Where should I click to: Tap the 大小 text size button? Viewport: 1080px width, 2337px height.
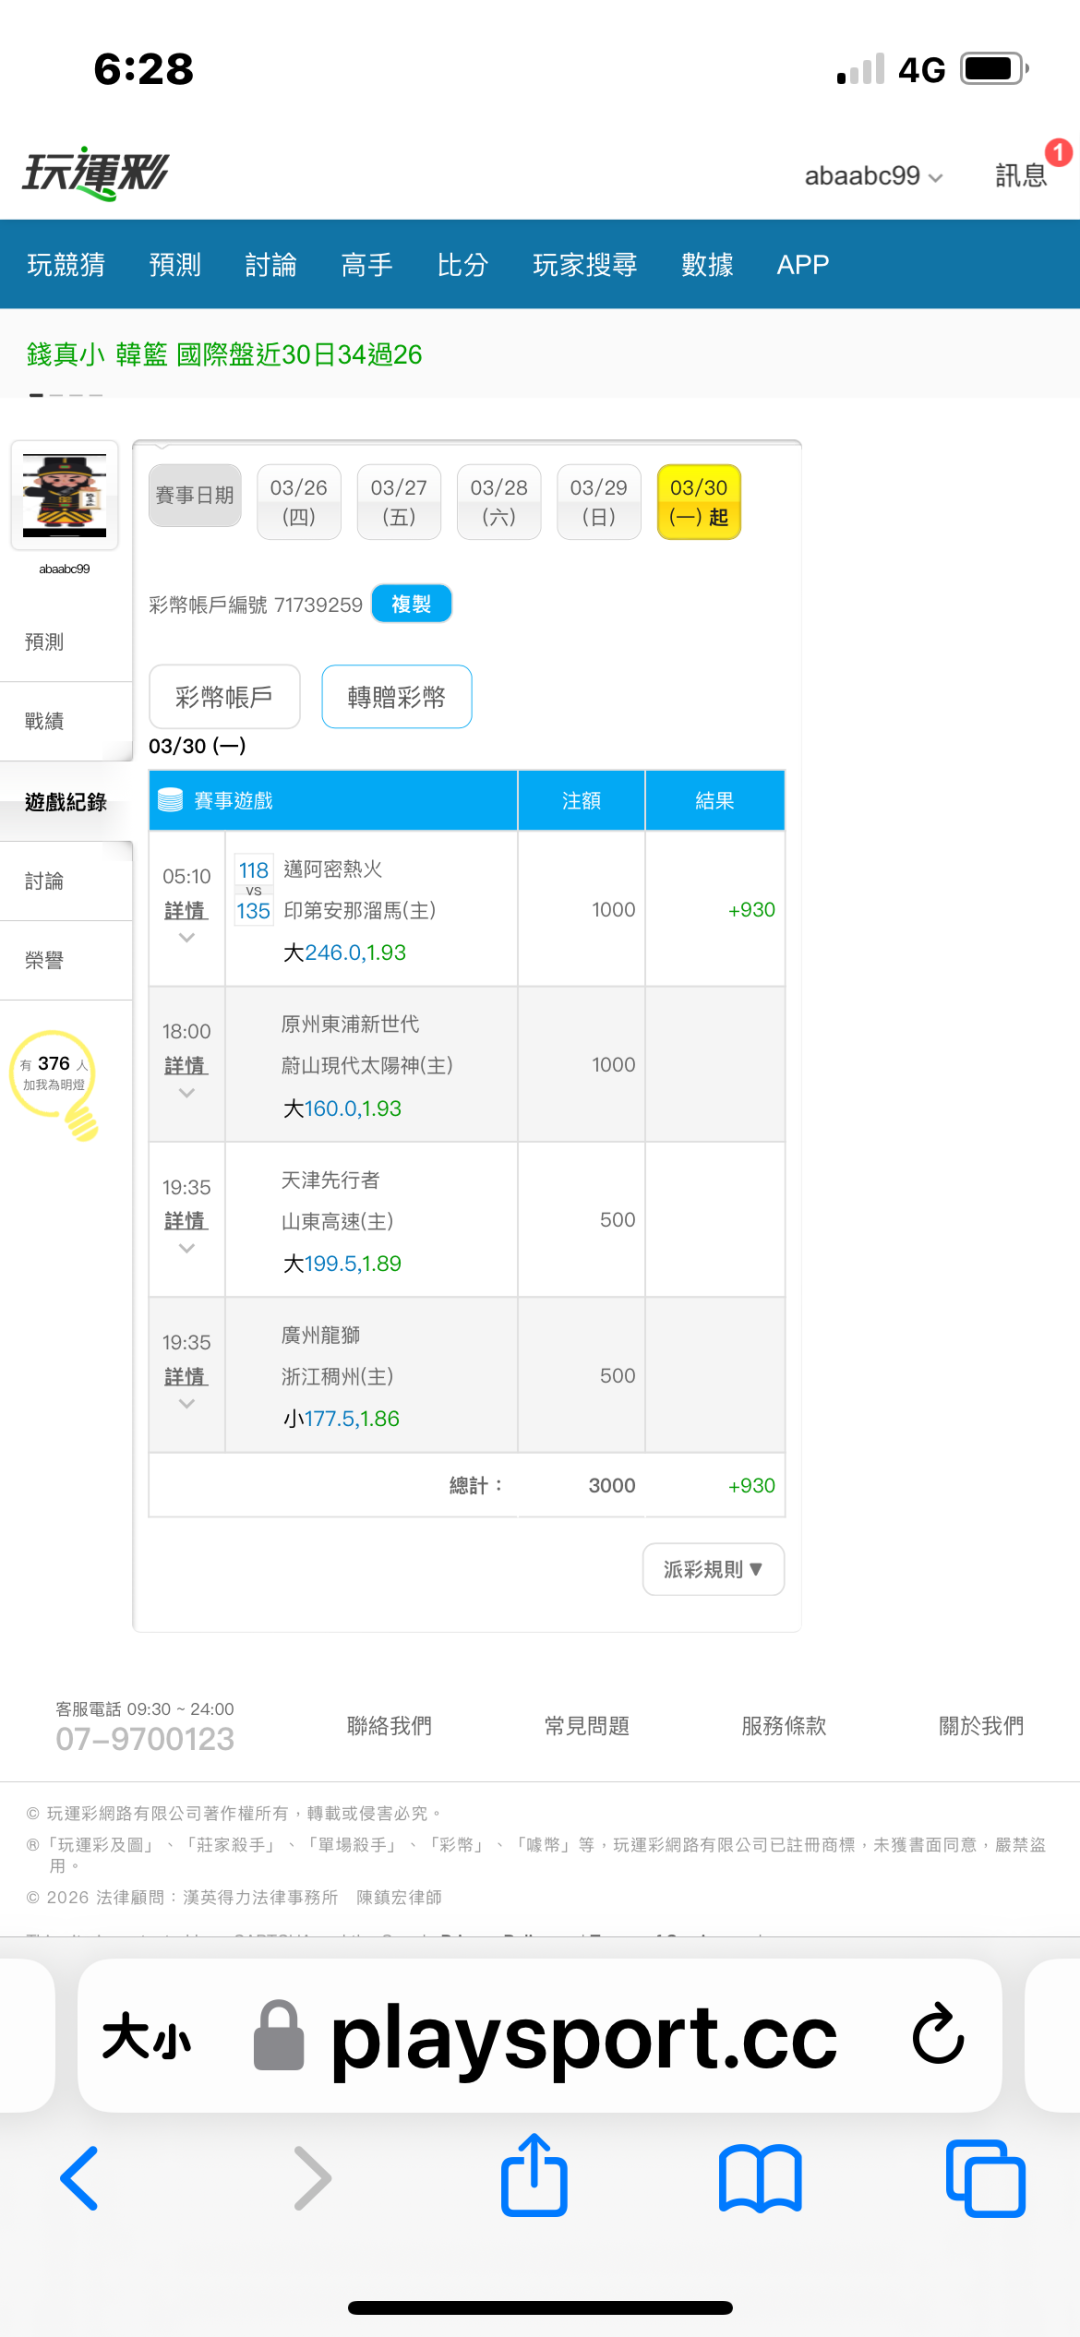coord(146,2036)
